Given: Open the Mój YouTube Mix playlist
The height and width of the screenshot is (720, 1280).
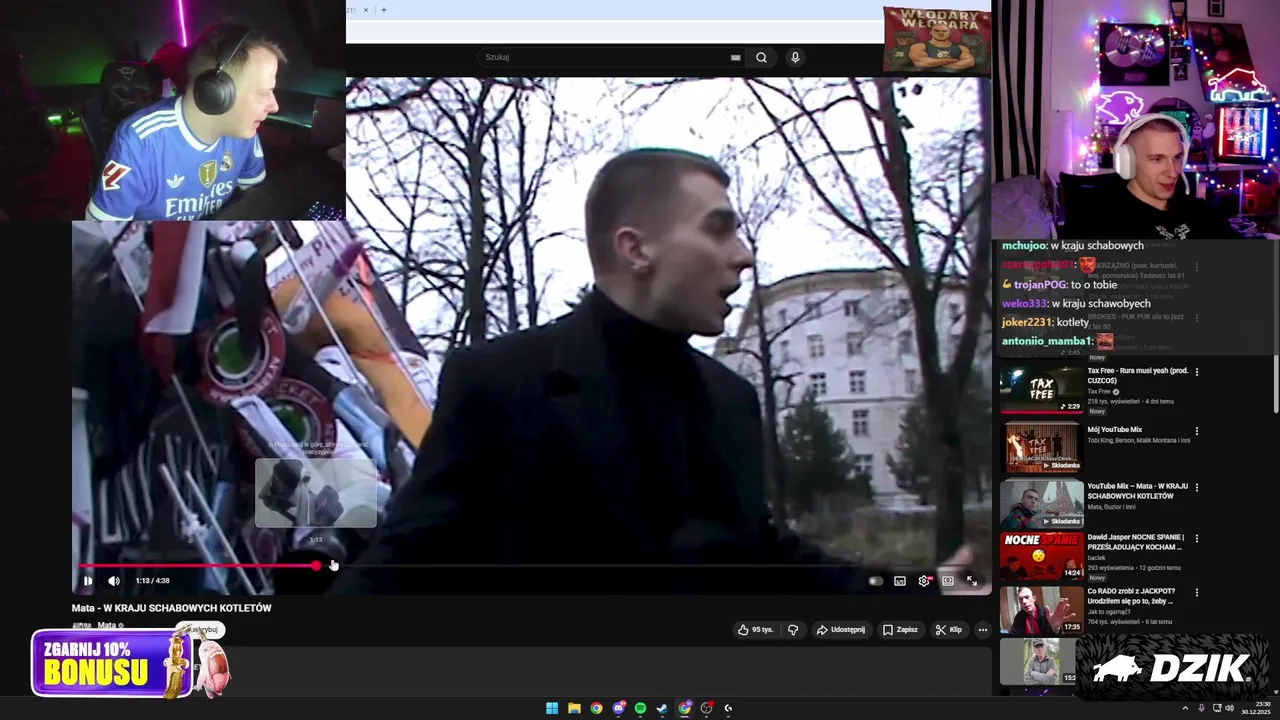Looking at the screenshot, I should tap(1115, 429).
